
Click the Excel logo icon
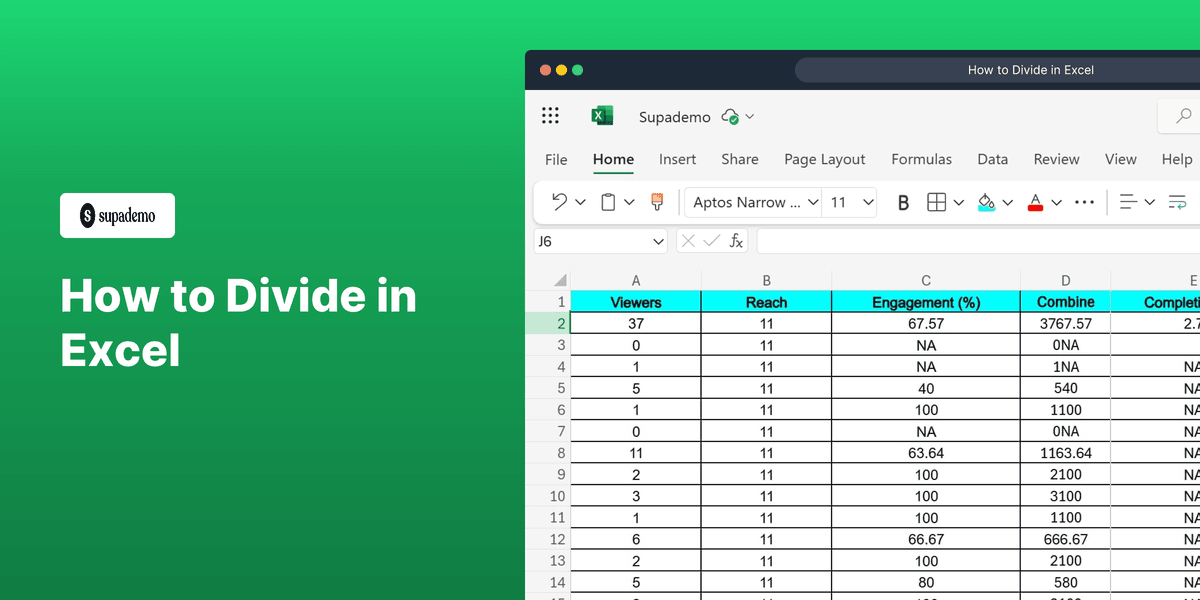[x=602, y=115]
